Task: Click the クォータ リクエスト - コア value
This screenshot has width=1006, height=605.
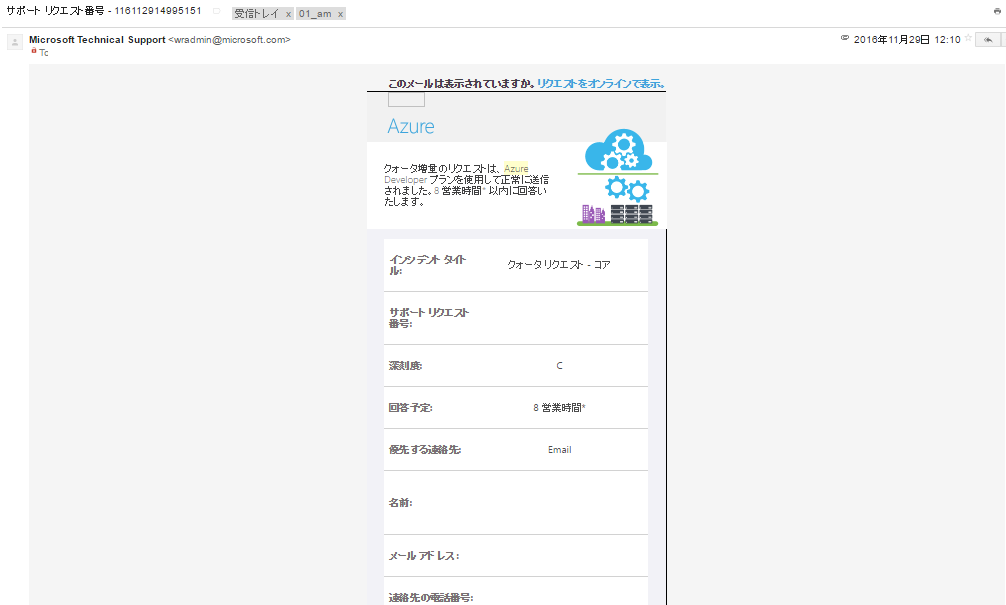Action: coord(559,264)
